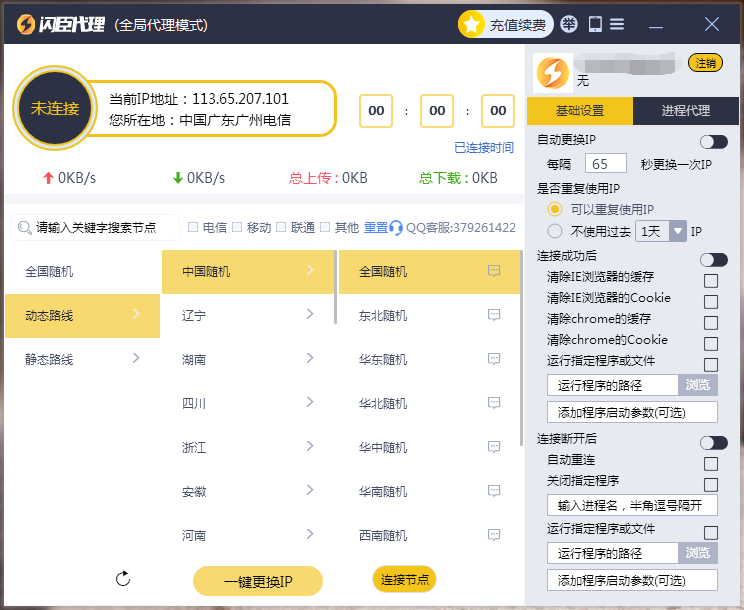This screenshot has width=744, height=610.
Task: Tick the 联通 filter checkbox
Action: coord(281,227)
